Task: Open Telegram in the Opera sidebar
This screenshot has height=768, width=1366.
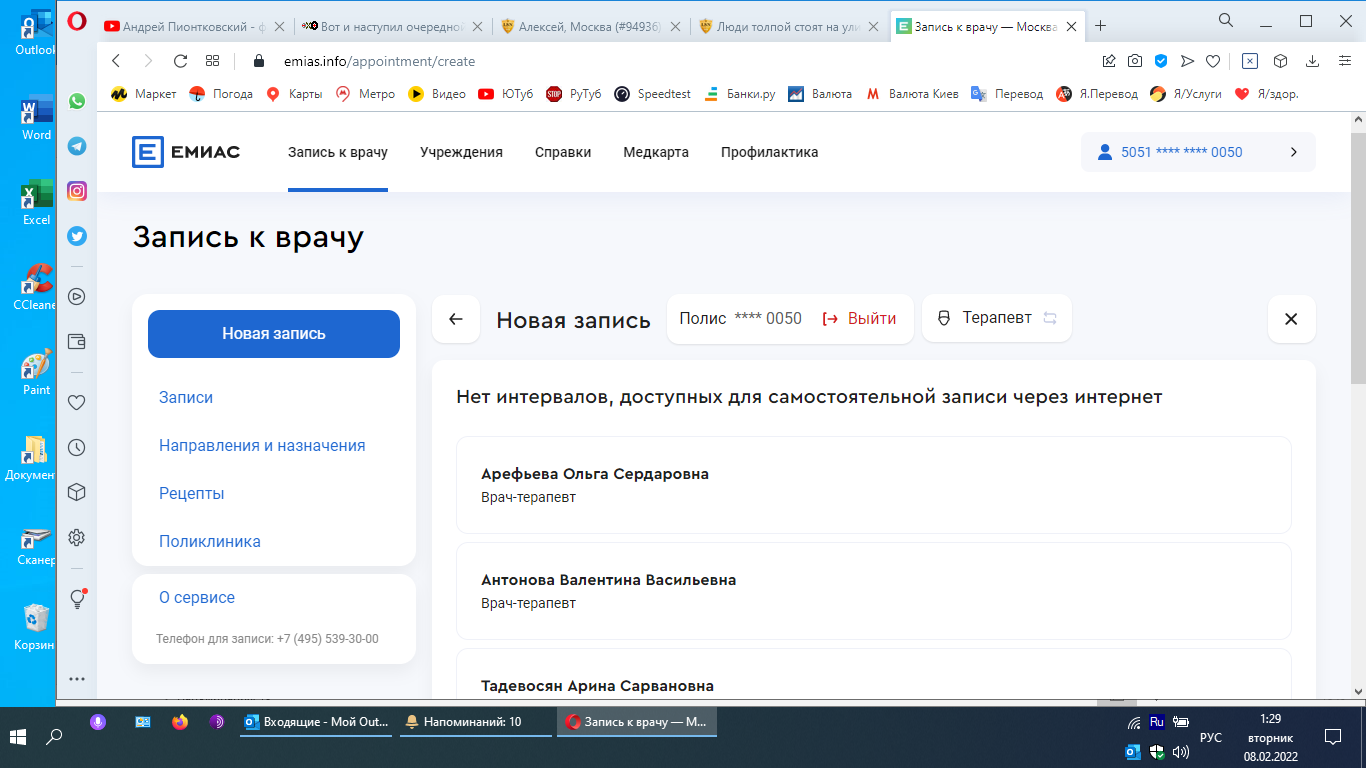Action: (x=77, y=146)
